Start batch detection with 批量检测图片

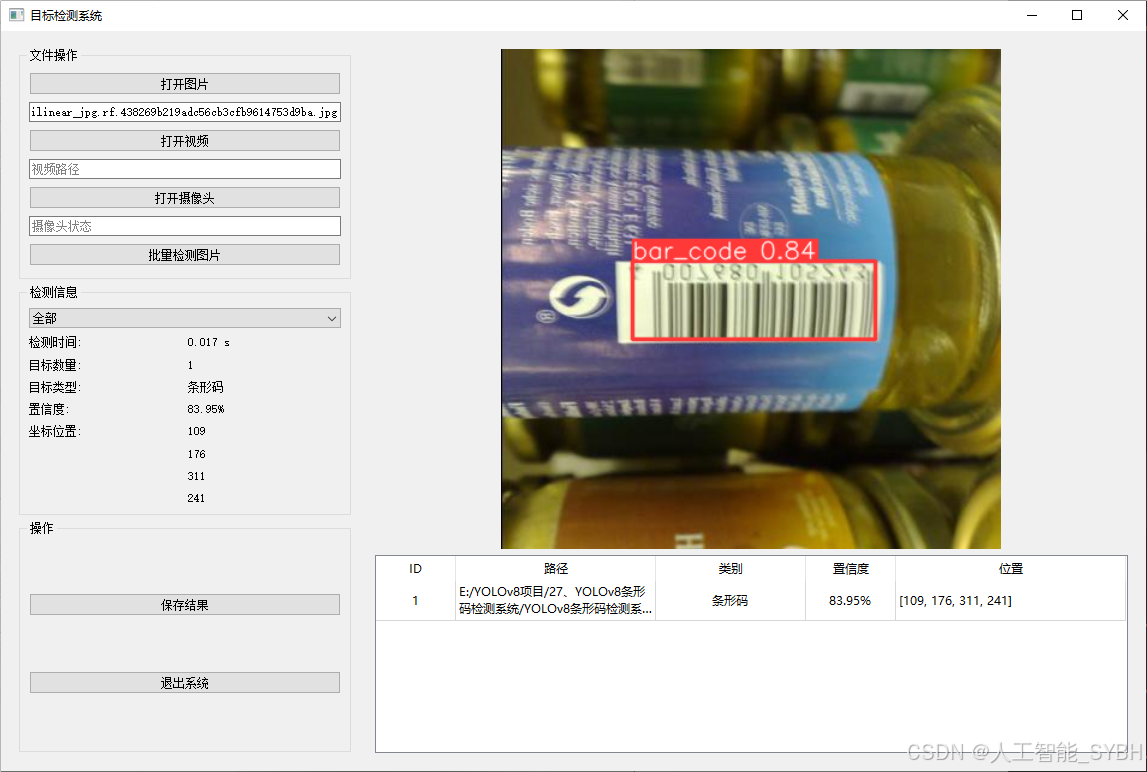pyautogui.click(x=184, y=255)
